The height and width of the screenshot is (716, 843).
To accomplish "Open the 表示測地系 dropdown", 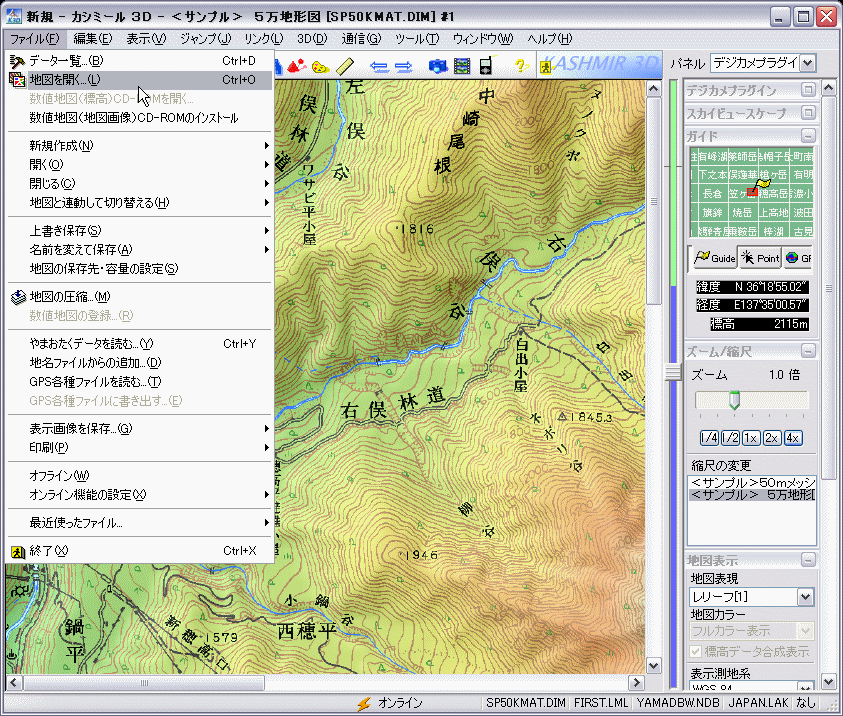I will pos(805,687).
